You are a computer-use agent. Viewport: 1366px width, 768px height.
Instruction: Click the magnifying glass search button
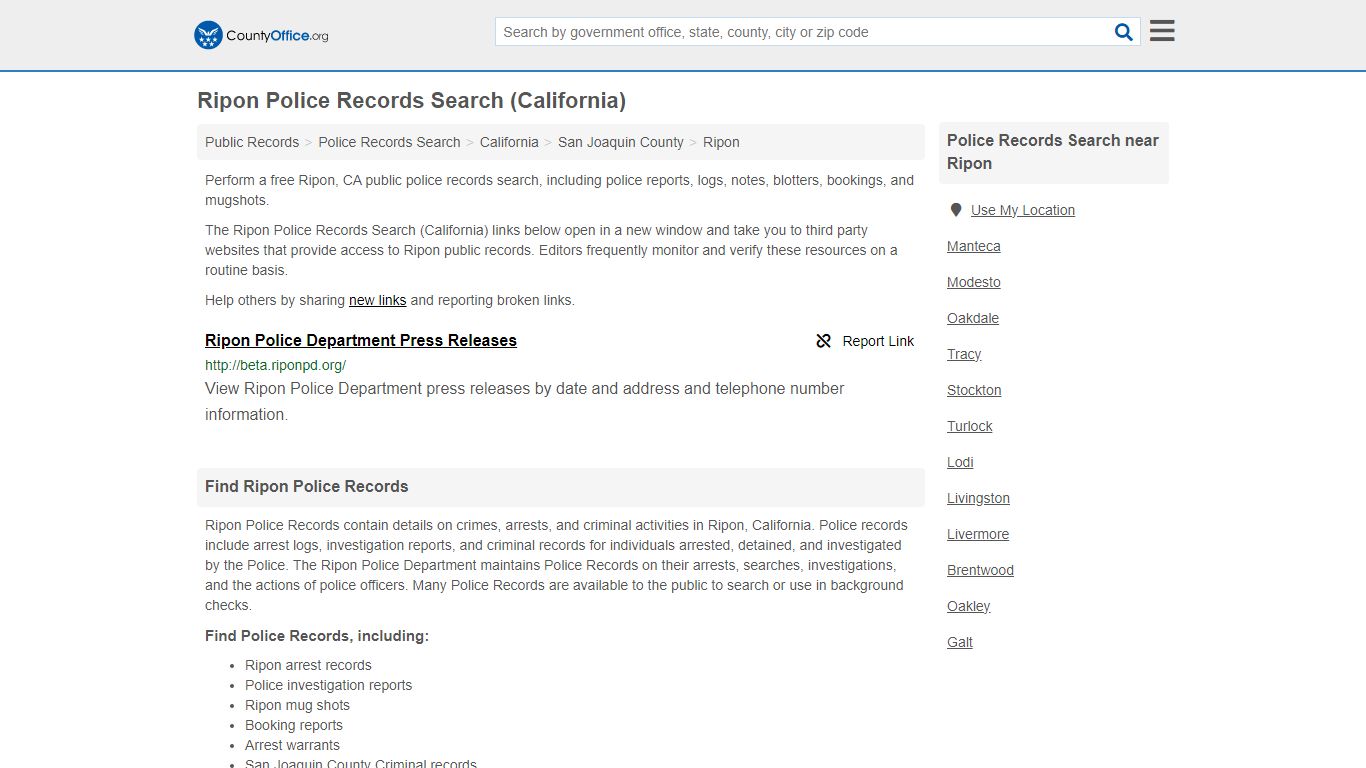coord(1124,32)
